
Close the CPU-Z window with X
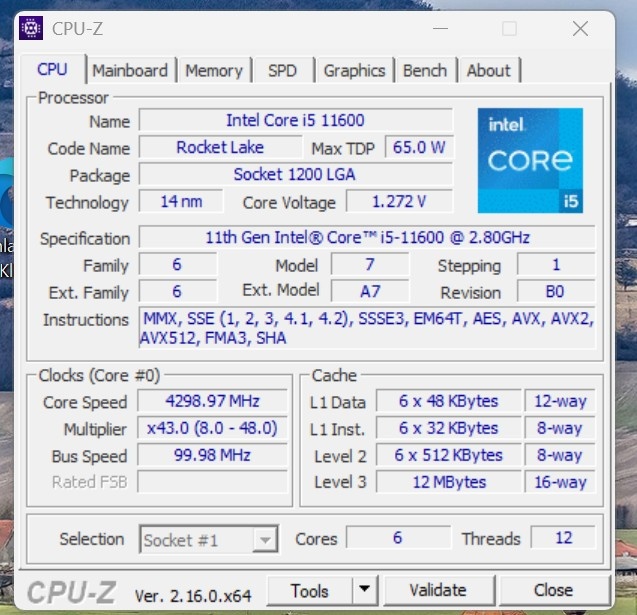click(x=581, y=28)
